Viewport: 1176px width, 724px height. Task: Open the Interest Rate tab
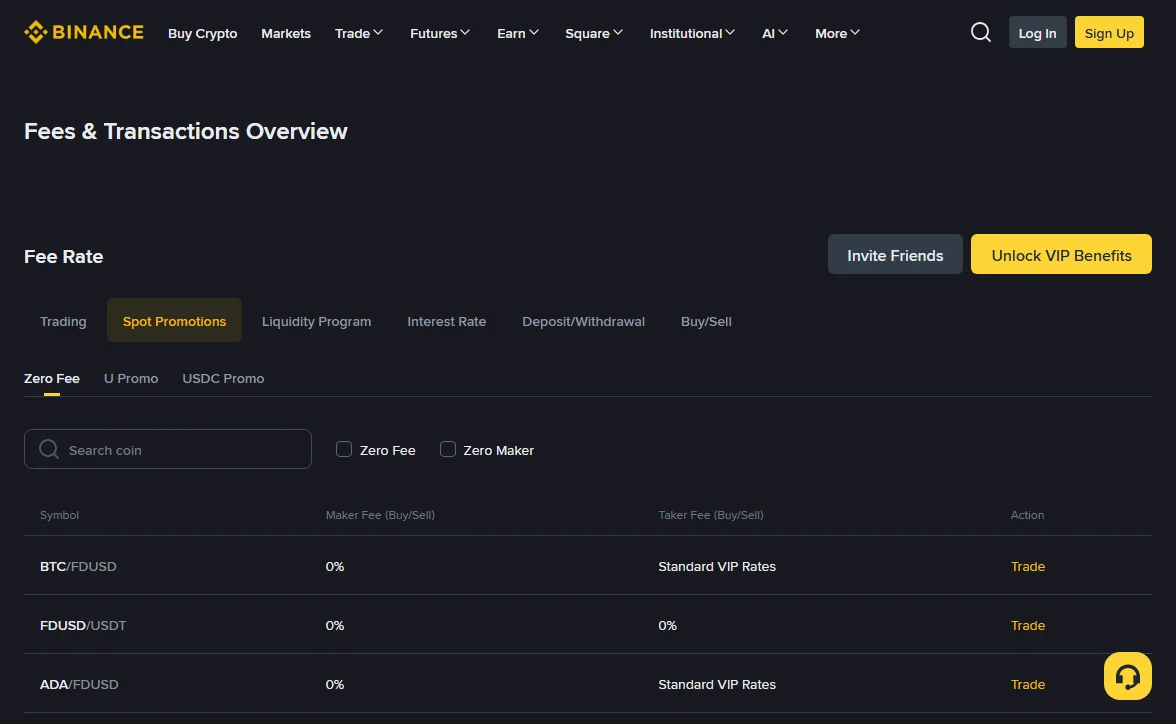446,321
